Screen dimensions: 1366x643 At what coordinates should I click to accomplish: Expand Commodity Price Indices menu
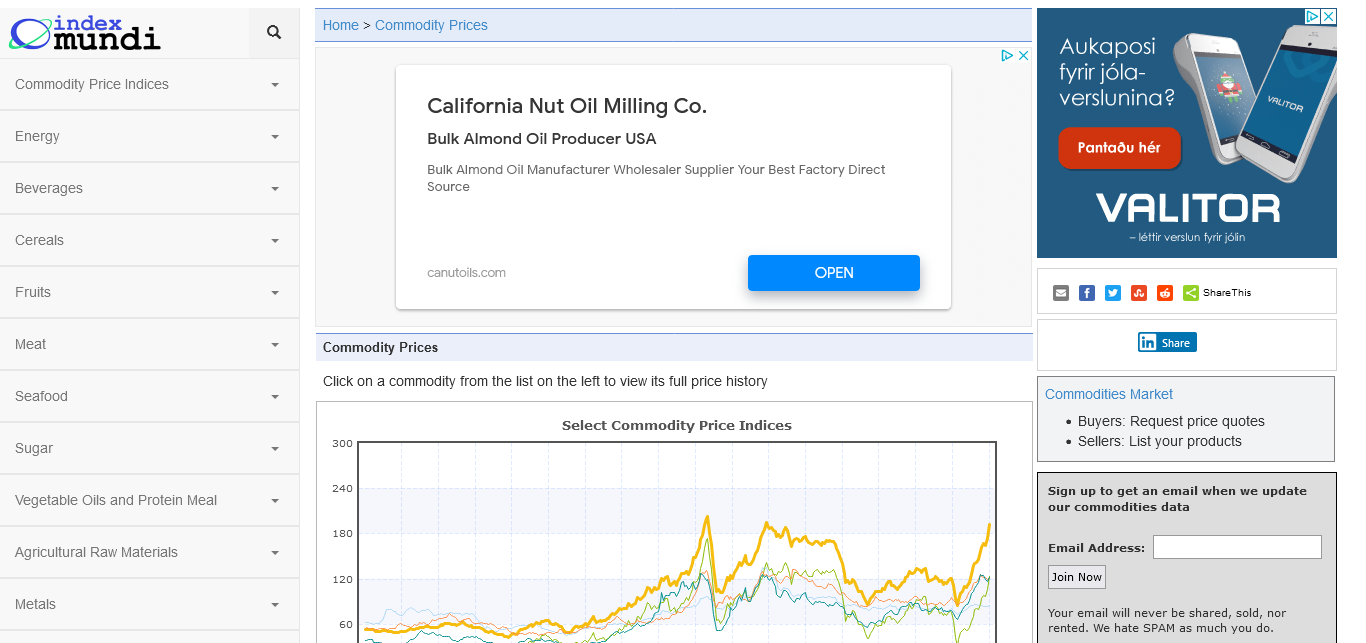coord(149,84)
